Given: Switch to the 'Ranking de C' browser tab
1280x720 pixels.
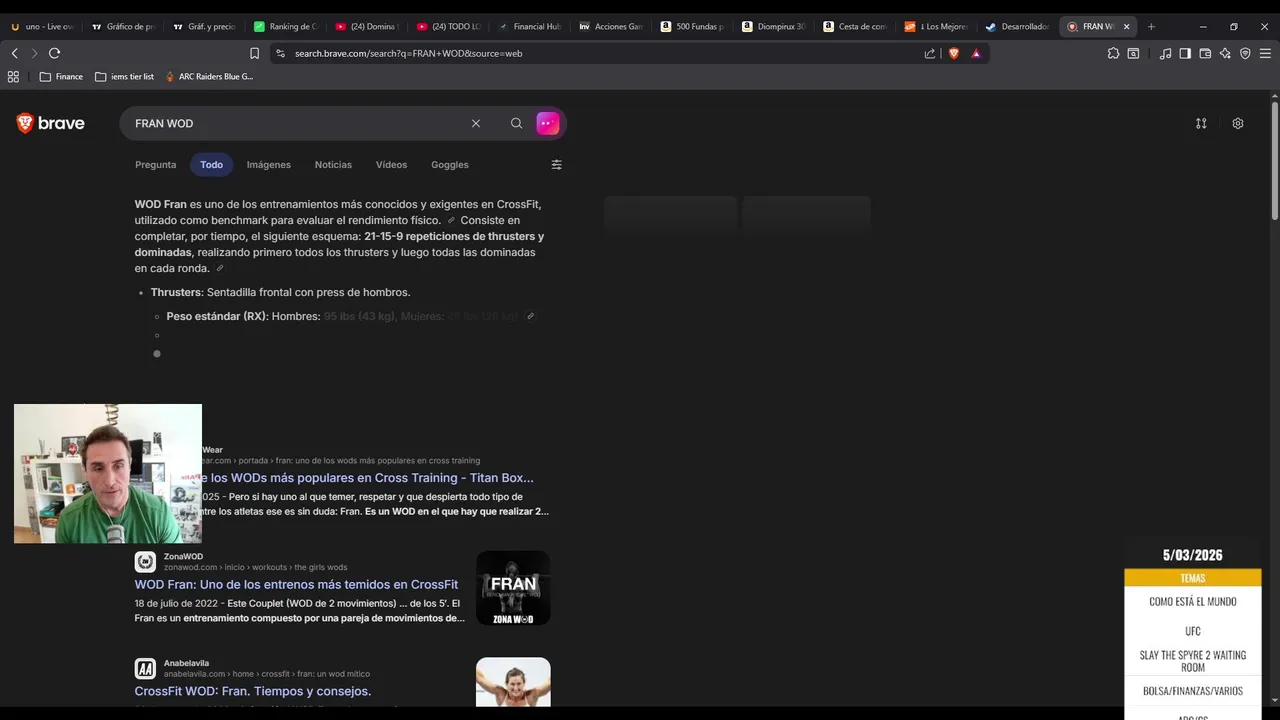Looking at the screenshot, I should (x=286, y=27).
